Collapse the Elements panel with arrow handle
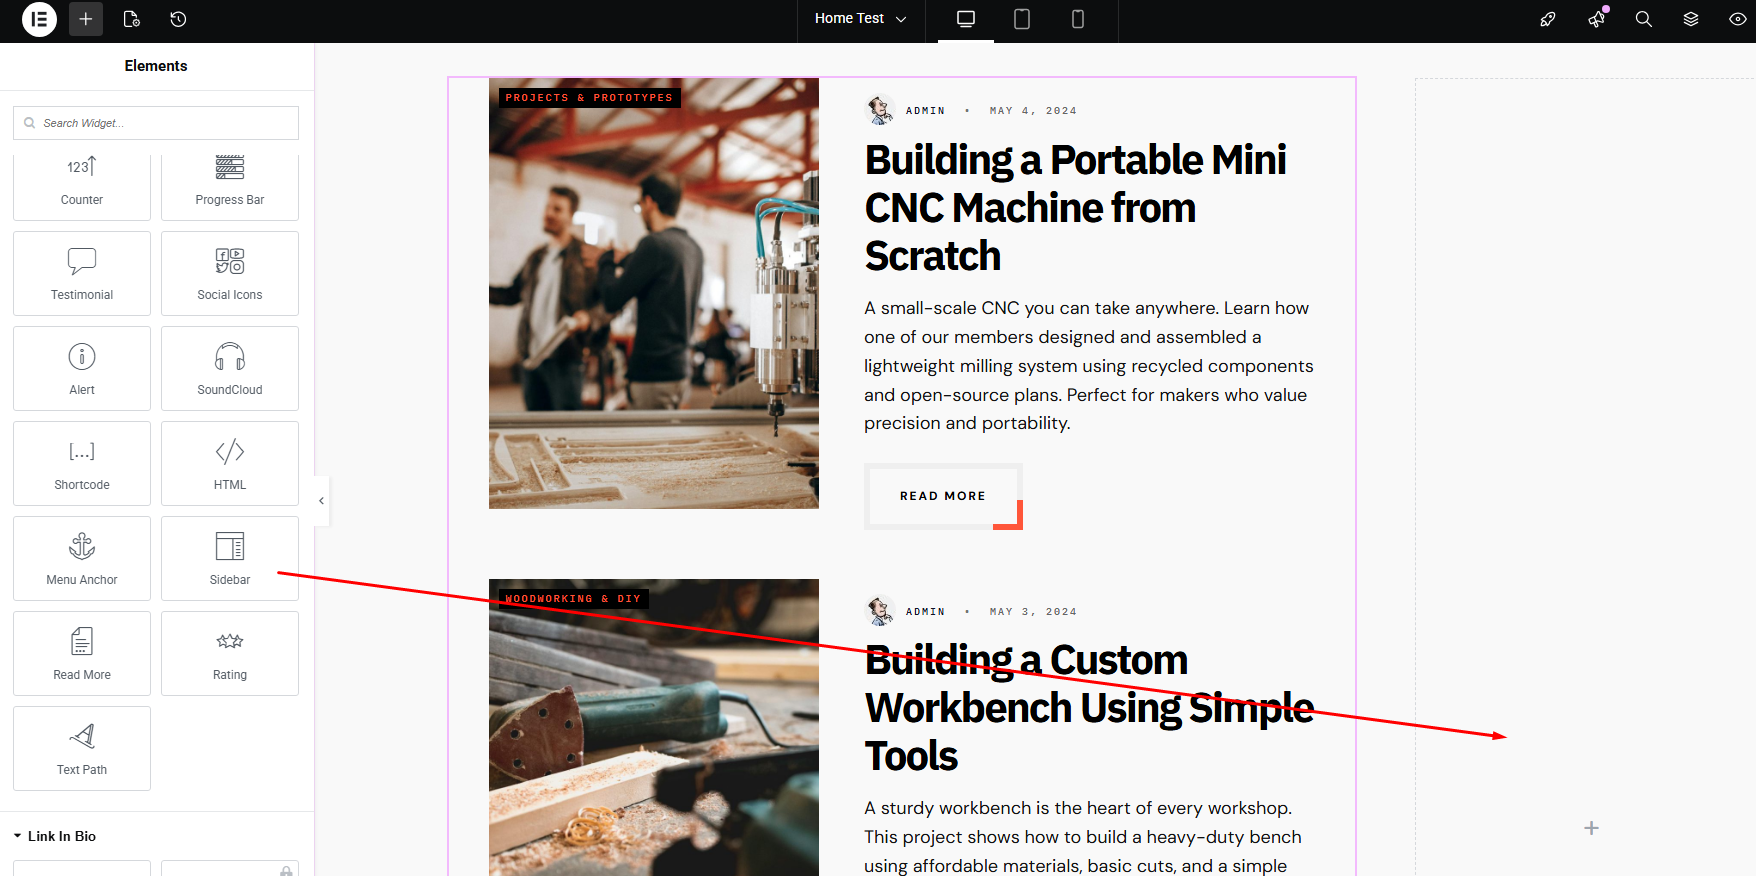 (321, 501)
